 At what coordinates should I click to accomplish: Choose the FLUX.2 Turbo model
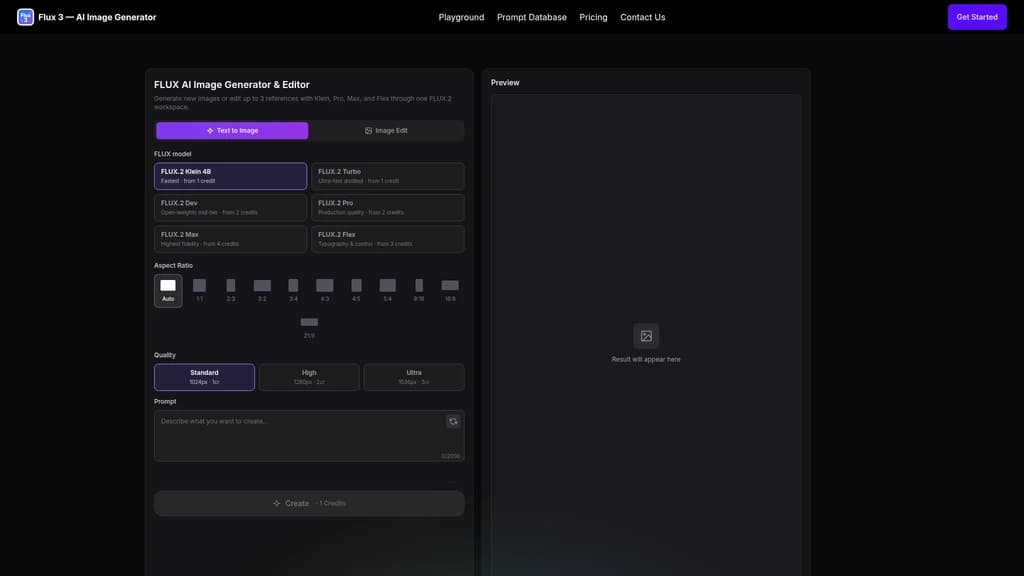(x=388, y=176)
